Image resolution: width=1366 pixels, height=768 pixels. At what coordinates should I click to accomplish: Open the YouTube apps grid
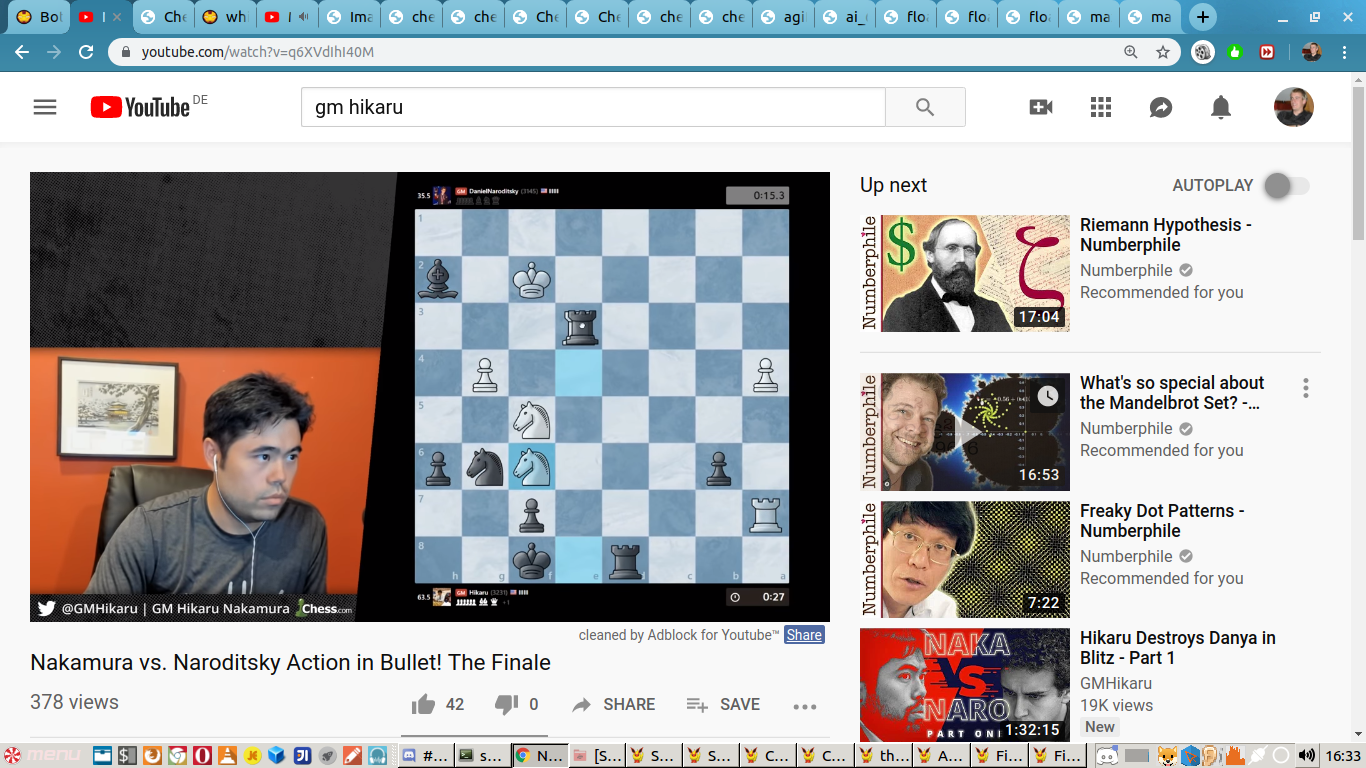(x=1101, y=107)
